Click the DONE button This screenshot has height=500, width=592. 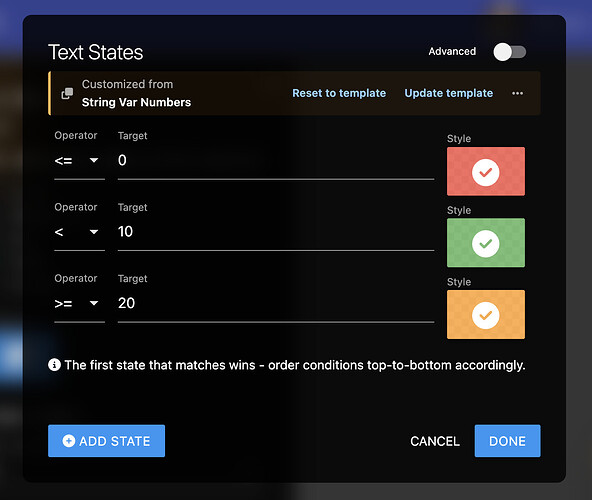[507, 441]
